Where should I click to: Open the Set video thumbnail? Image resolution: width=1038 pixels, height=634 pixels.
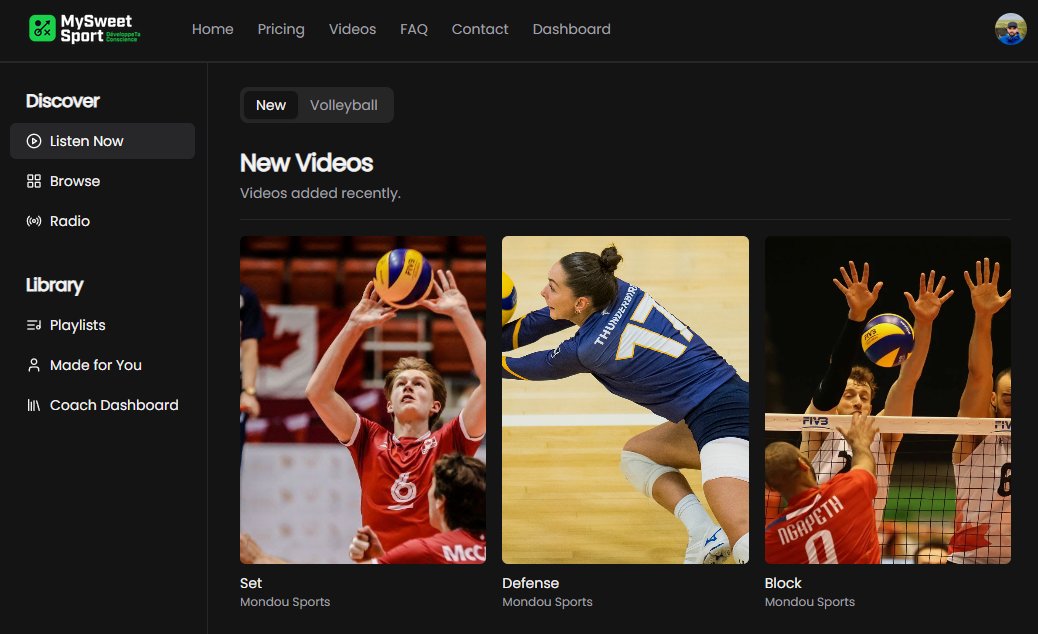[363, 400]
